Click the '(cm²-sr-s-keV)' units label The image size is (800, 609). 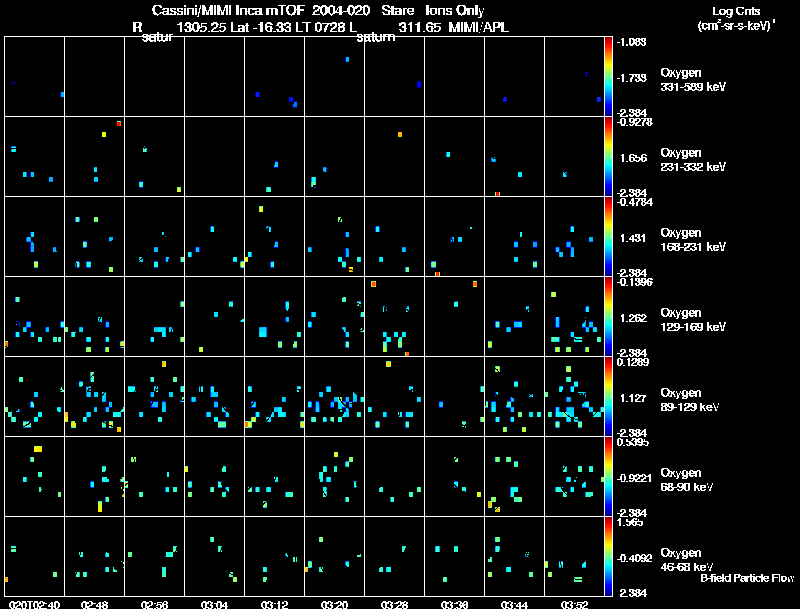pyautogui.click(x=735, y=26)
